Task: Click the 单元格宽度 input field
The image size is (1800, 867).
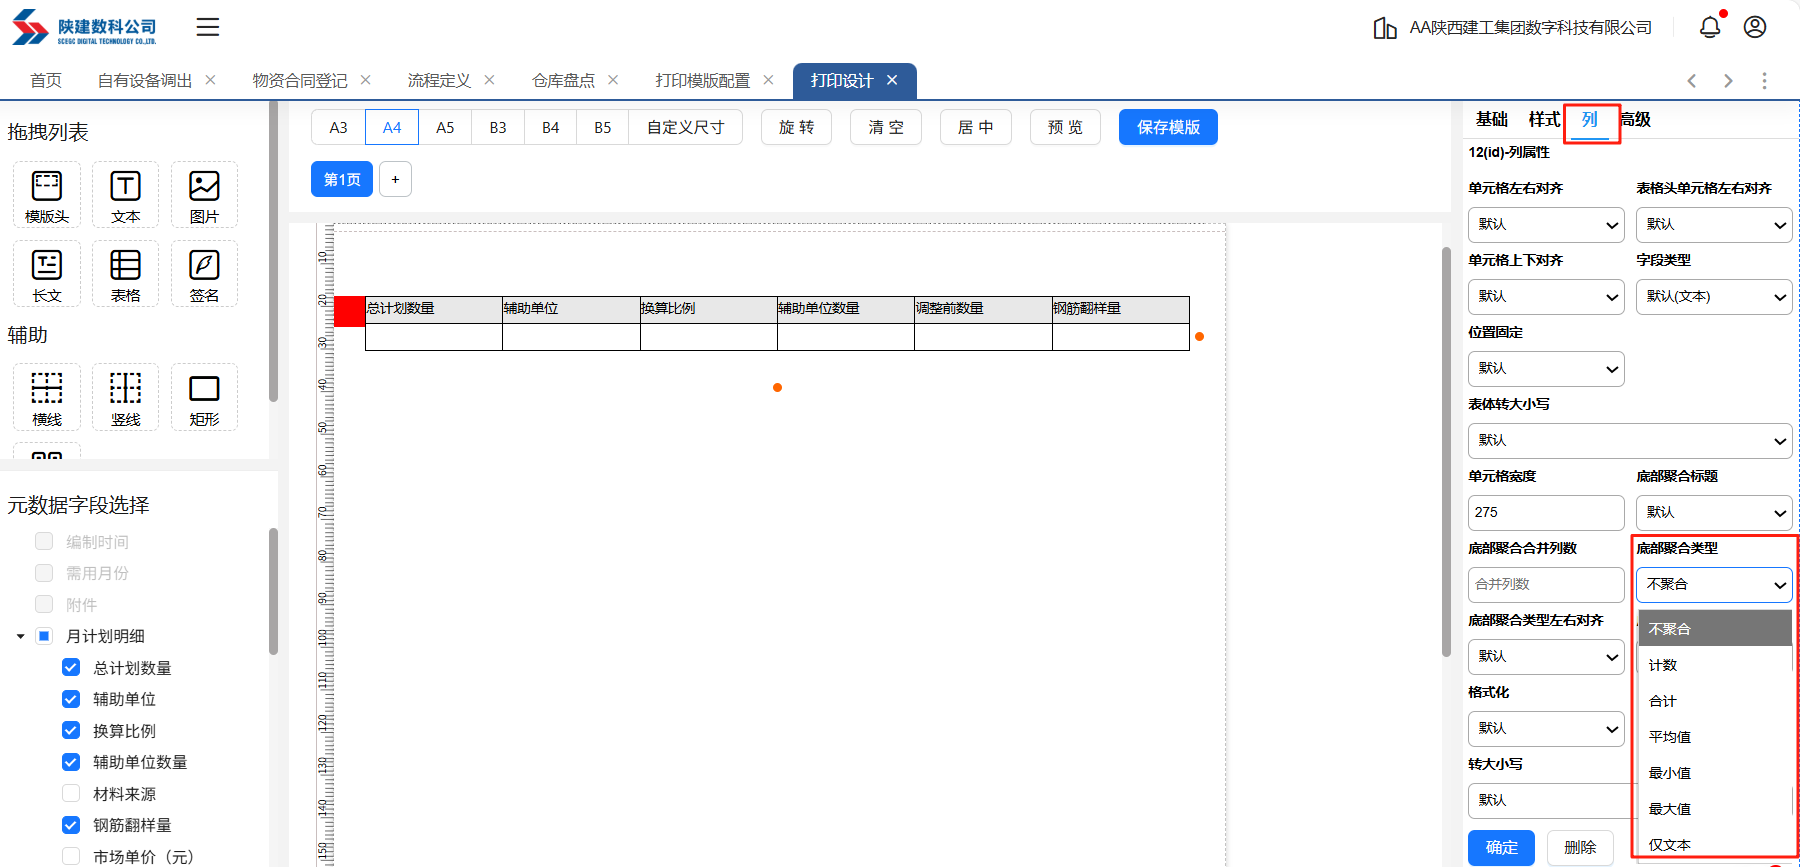Action: coord(1545,513)
